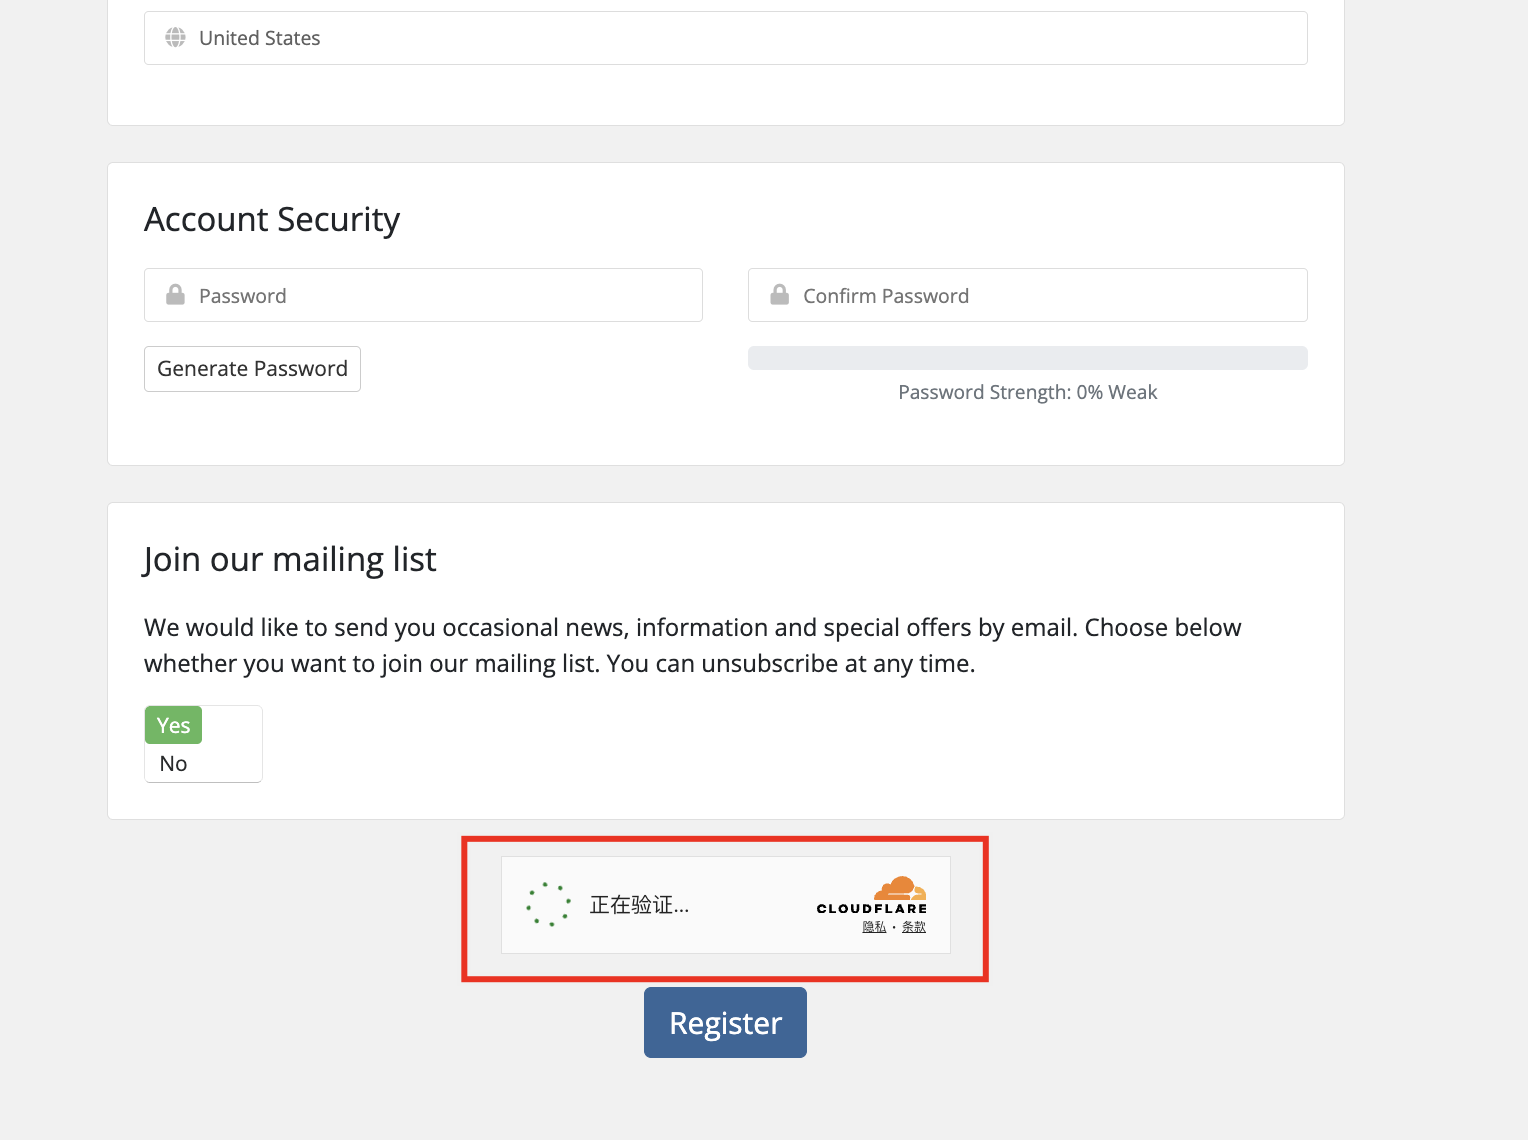Image resolution: width=1528 pixels, height=1140 pixels.
Task: Focus the Password input field
Action: tap(440, 295)
